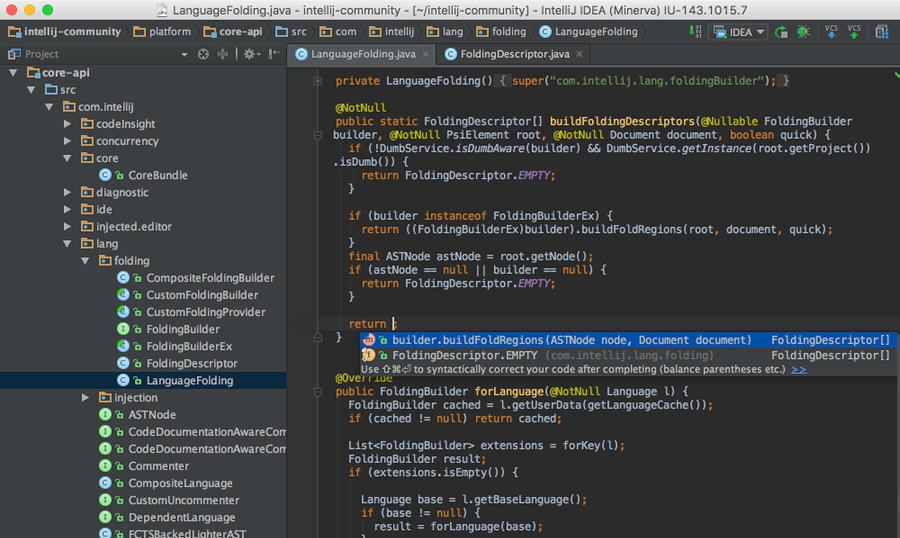Expand the diagnostic package

tap(67, 192)
